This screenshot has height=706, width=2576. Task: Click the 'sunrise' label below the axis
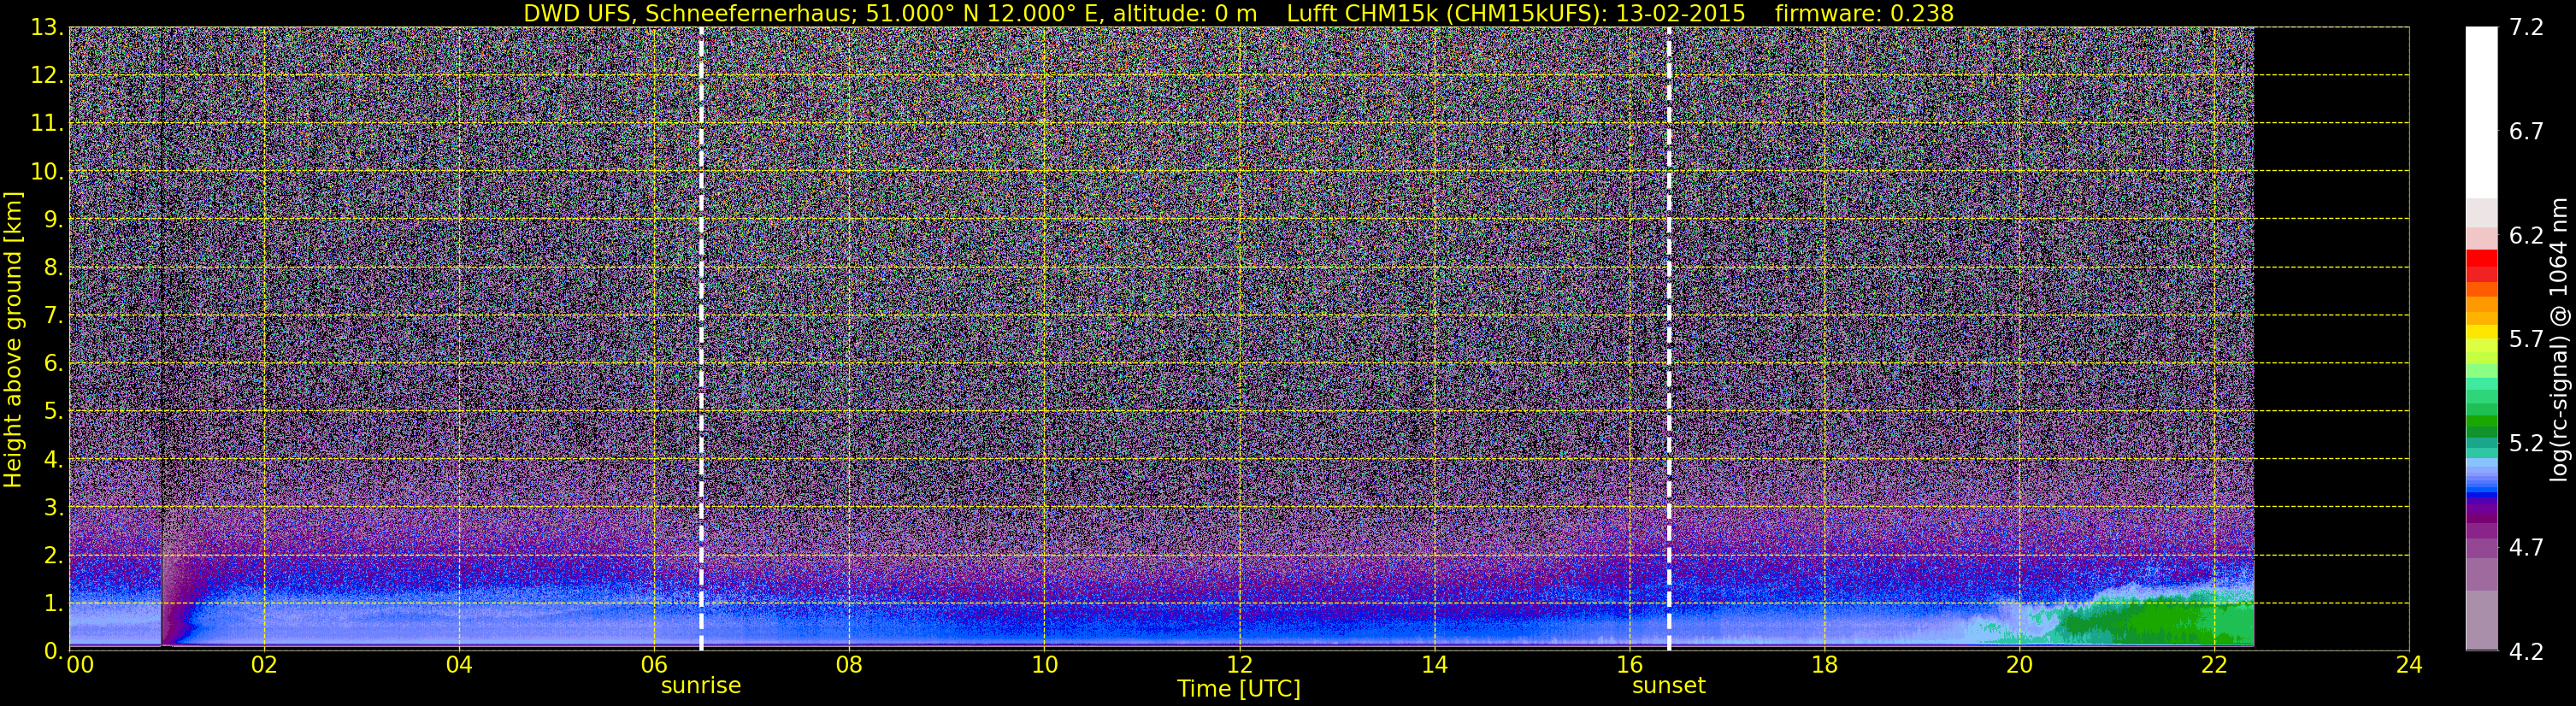[x=701, y=686]
